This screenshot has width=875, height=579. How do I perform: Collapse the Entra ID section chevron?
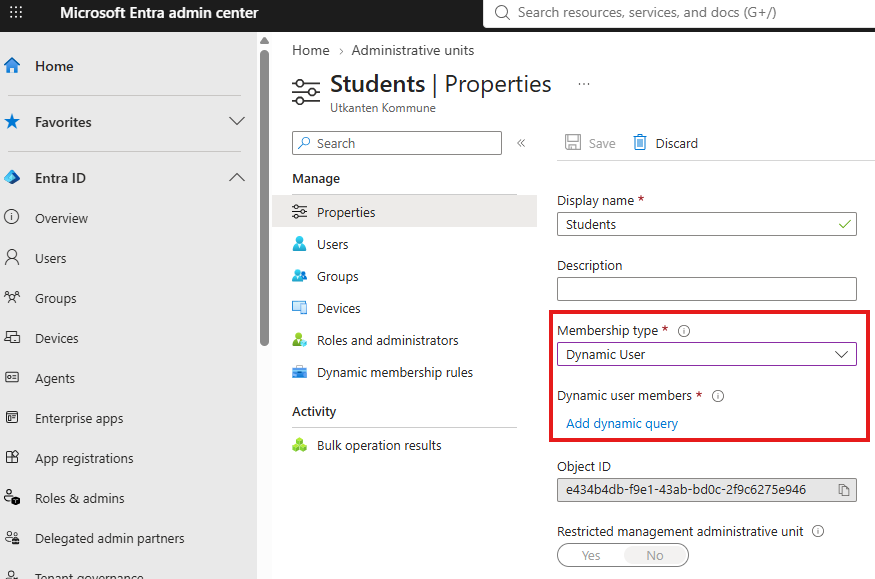237,177
